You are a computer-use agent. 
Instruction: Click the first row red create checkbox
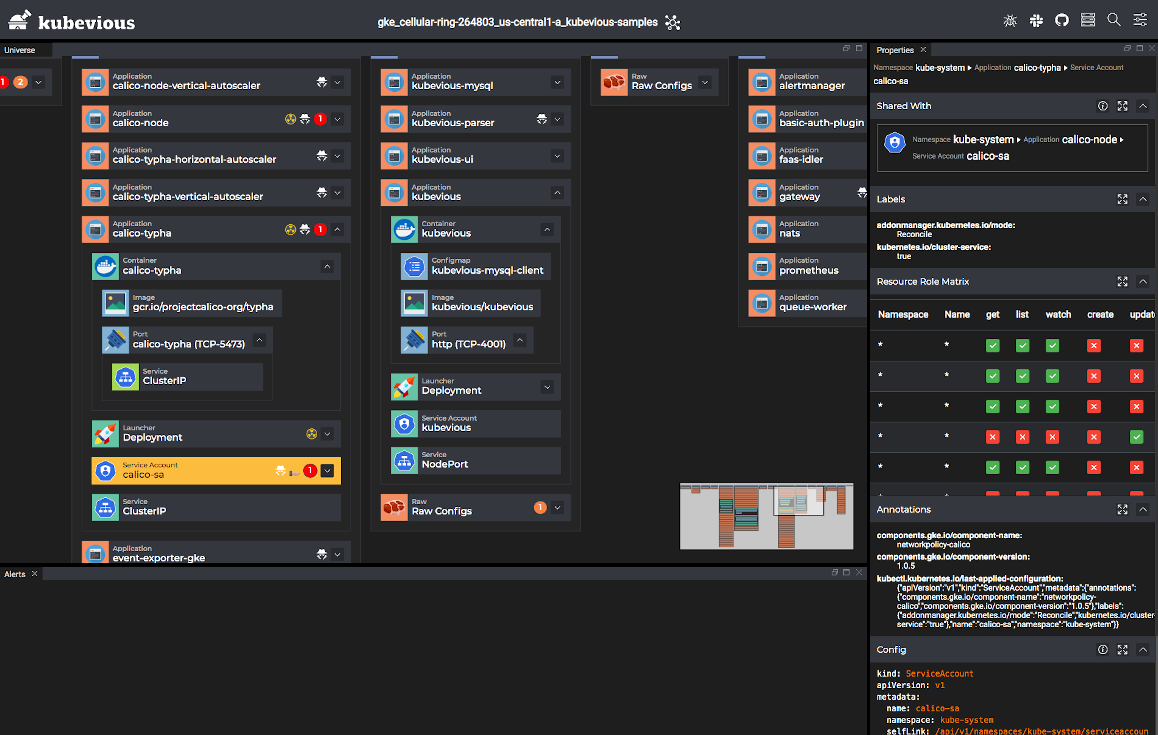pyautogui.click(x=1094, y=346)
